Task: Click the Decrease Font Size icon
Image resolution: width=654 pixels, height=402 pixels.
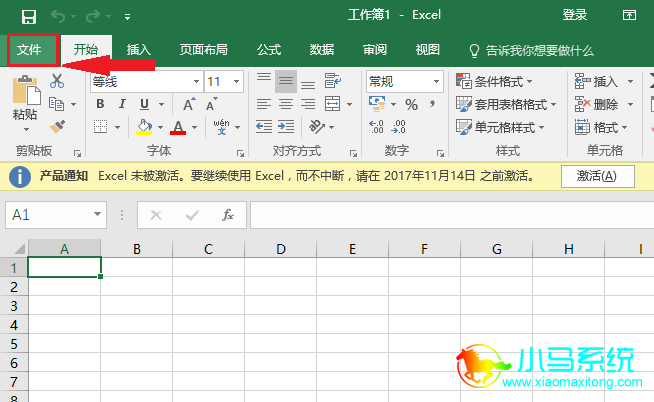Action: tap(212, 104)
